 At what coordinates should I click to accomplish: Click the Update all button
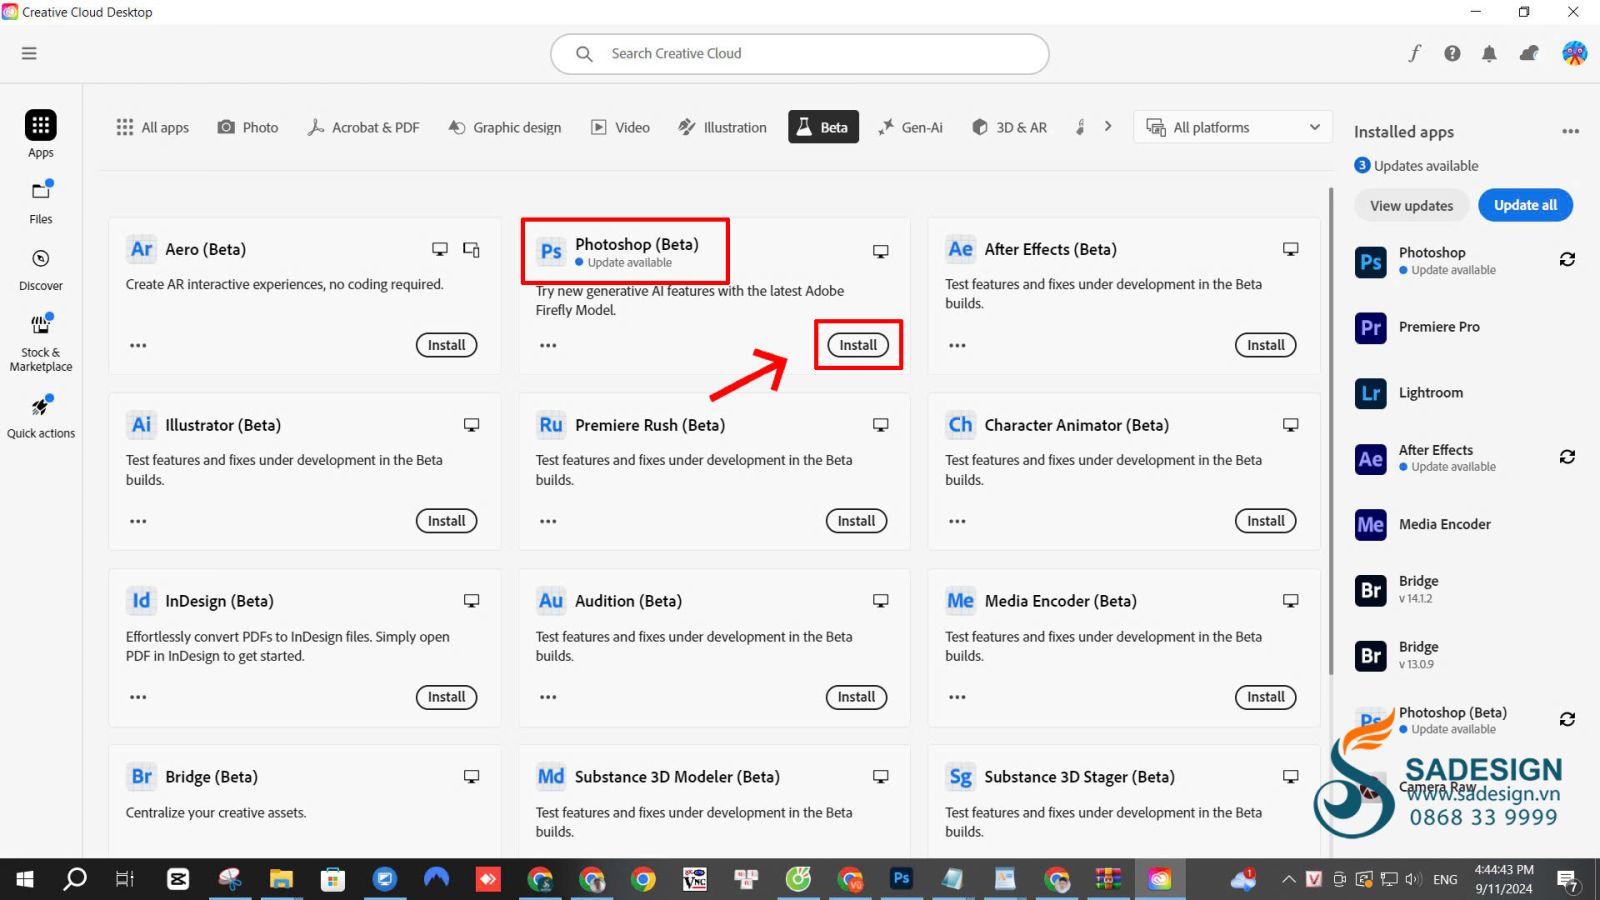pyautogui.click(x=1525, y=205)
